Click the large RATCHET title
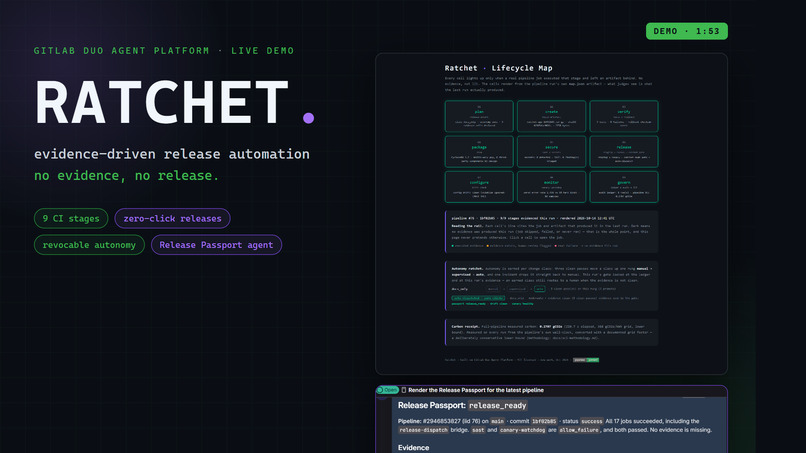This screenshot has width=806, height=453. [x=161, y=102]
